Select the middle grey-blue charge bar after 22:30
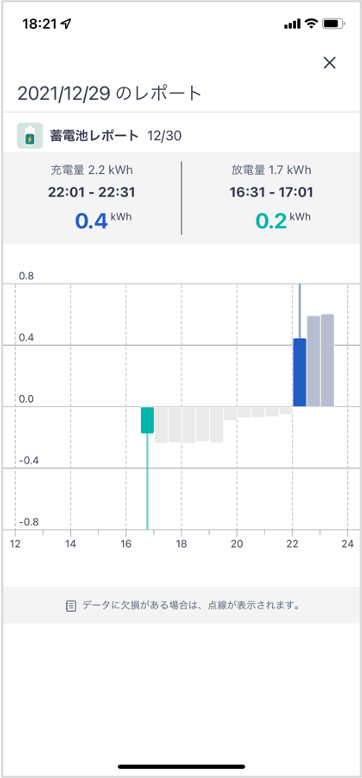Screen dimensions: 362x778 point(313,361)
